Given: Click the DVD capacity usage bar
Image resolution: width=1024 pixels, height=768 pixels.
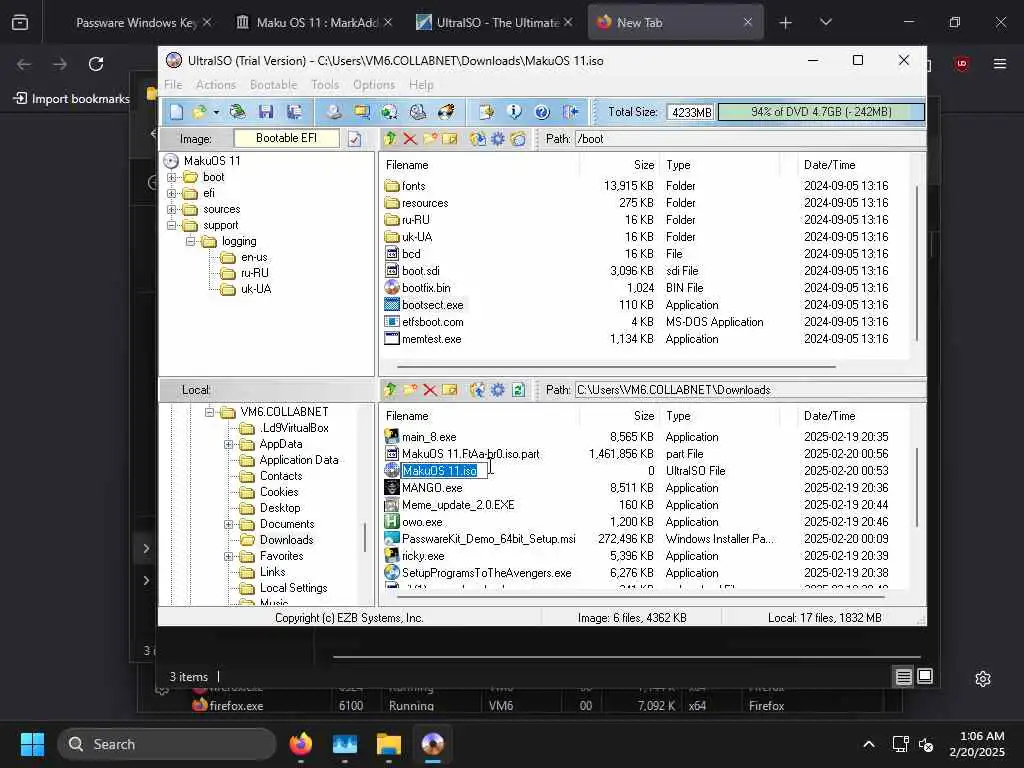Looking at the screenshot, I should pos(821,112).
